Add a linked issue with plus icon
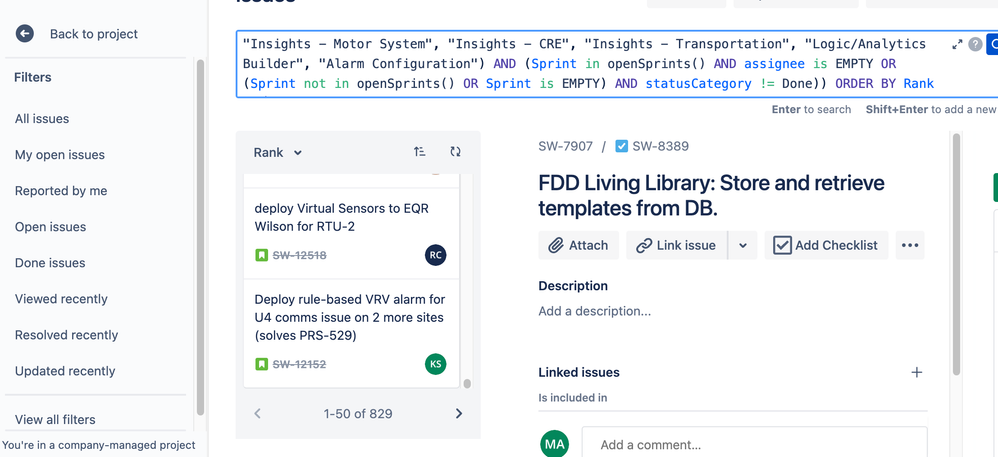The height and width of the screenshot is (457, 998). 917,372
